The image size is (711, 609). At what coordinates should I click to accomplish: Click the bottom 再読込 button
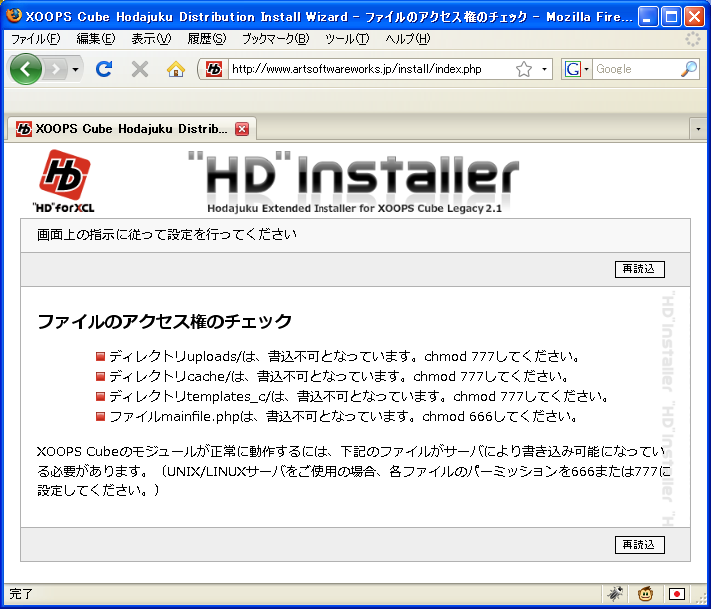639,544
